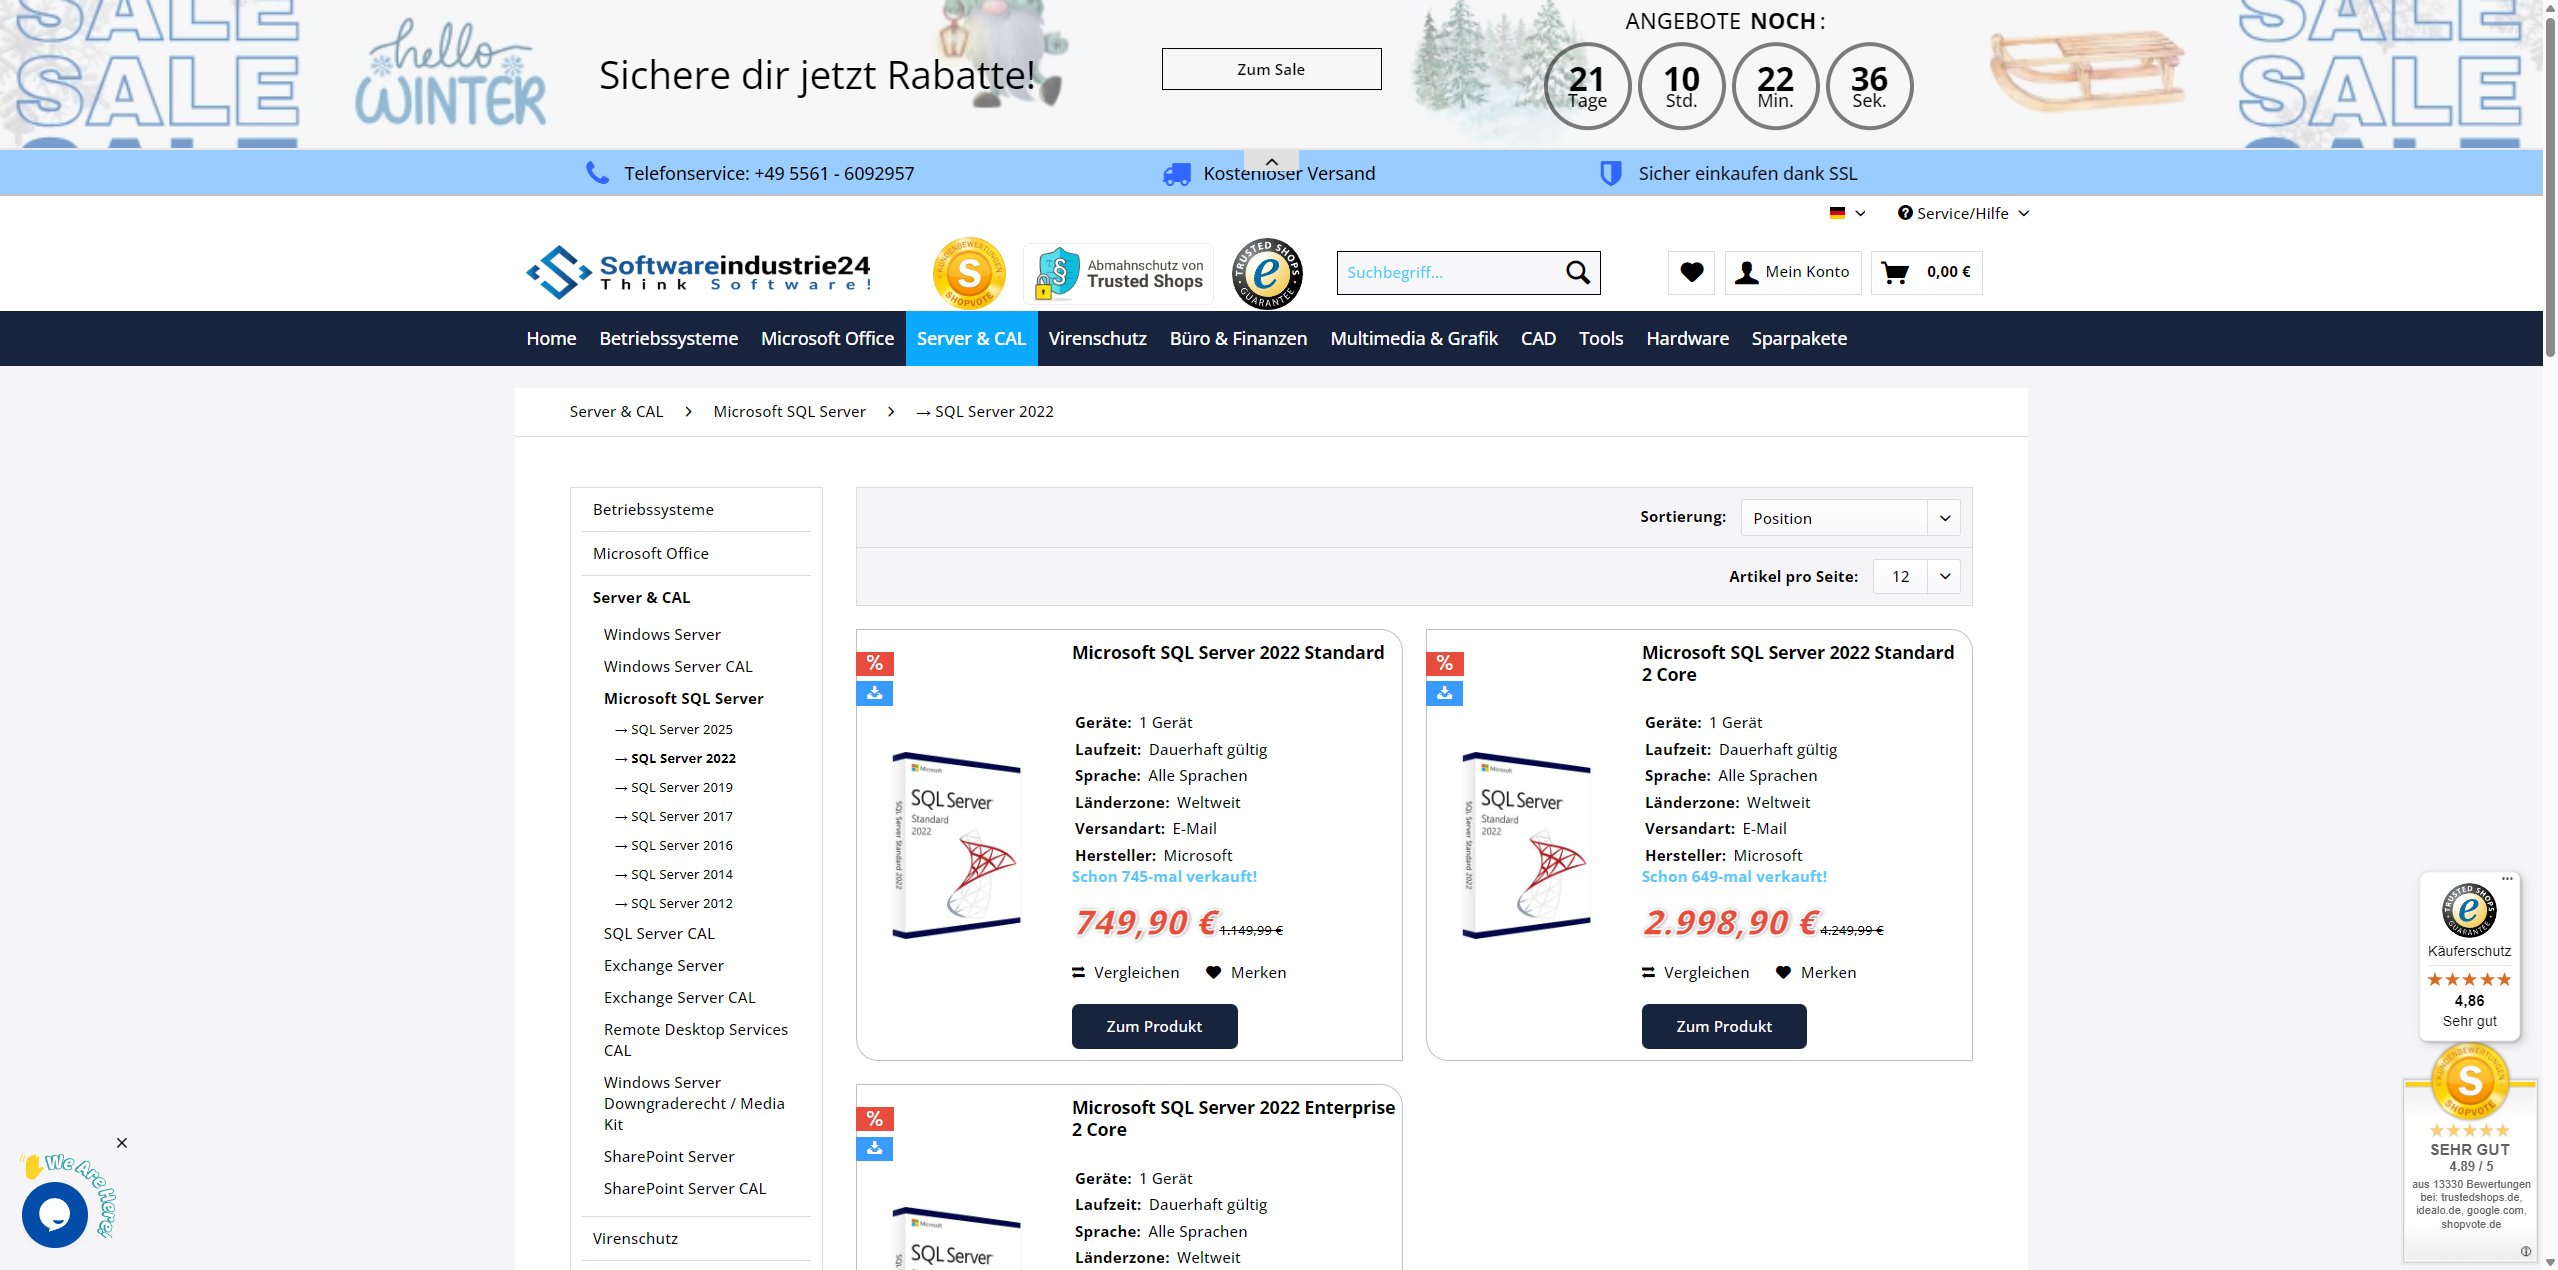Expand the language flag selector
The width and height of the screenshot is (2558, 1270).
(1847, 213)
